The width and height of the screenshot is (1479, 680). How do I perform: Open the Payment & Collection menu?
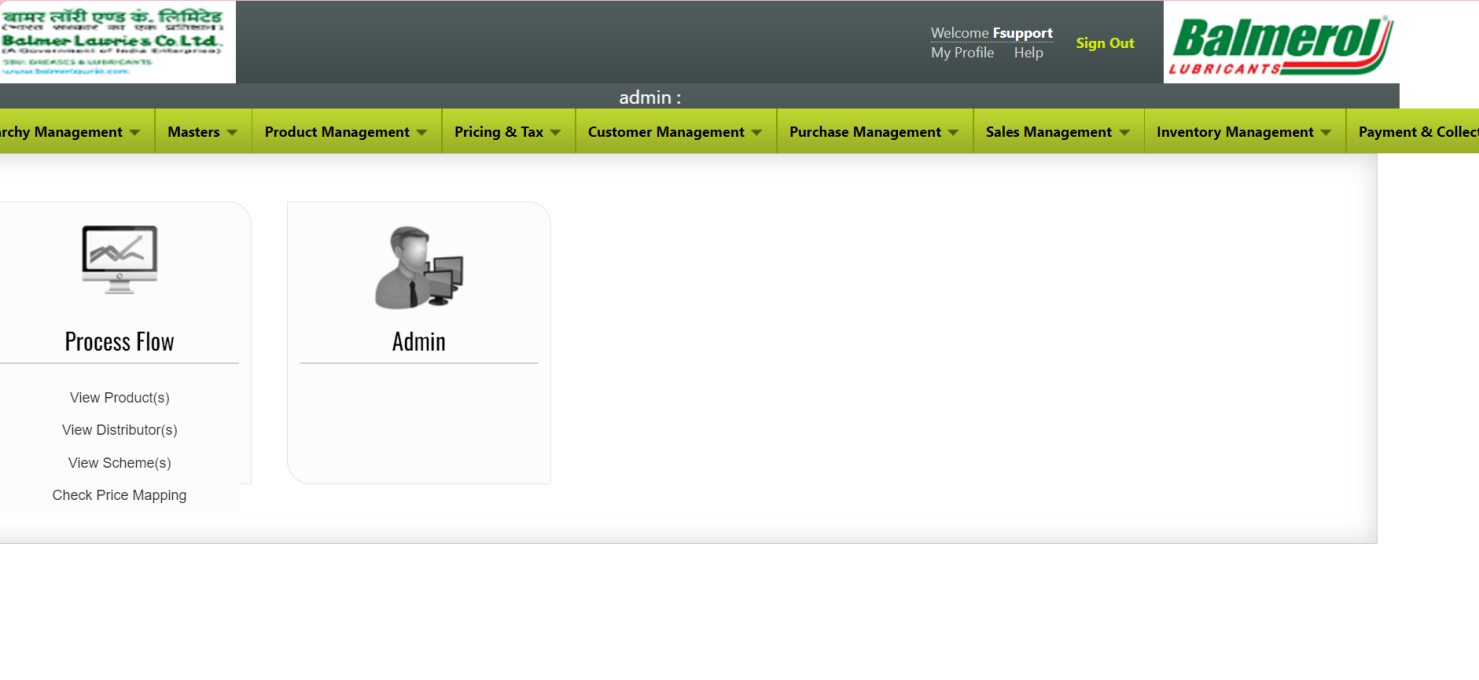(1413, 132)
